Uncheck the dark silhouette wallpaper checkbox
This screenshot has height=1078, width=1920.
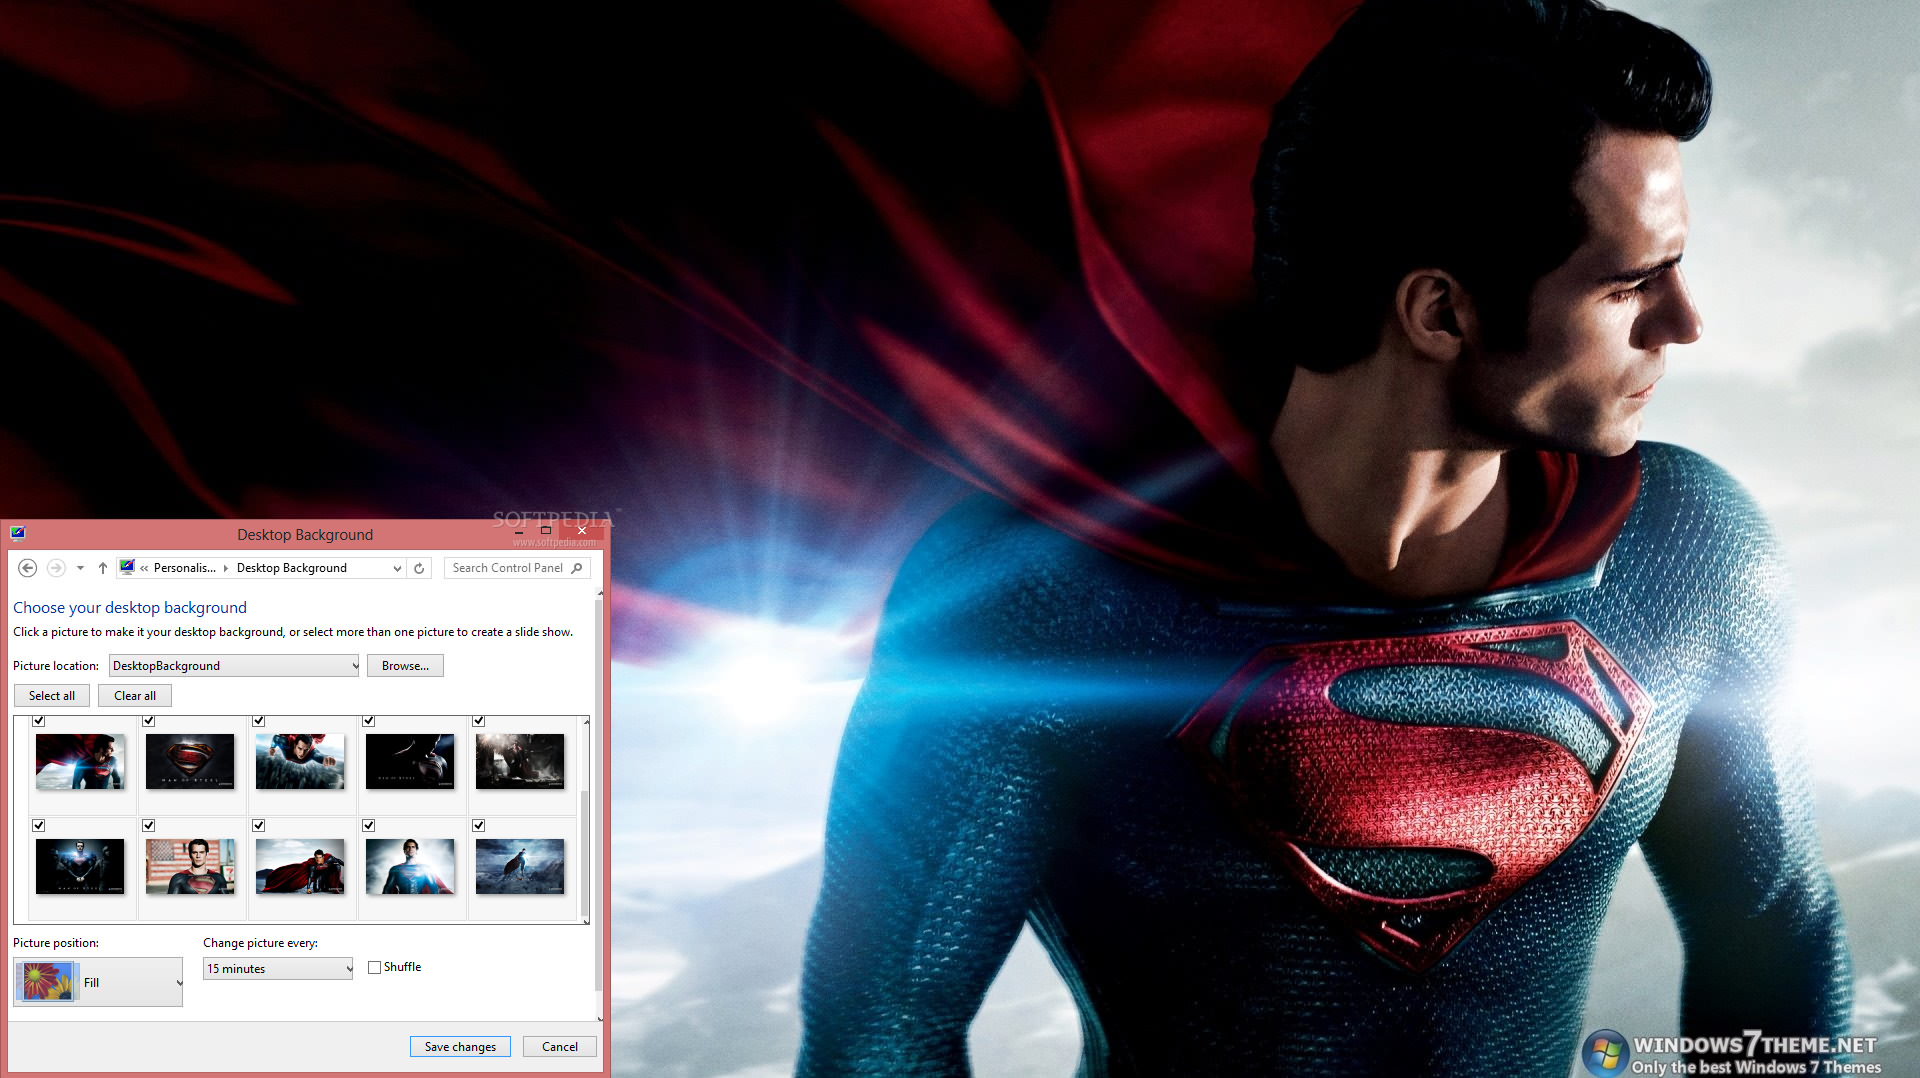pos(369,721)
